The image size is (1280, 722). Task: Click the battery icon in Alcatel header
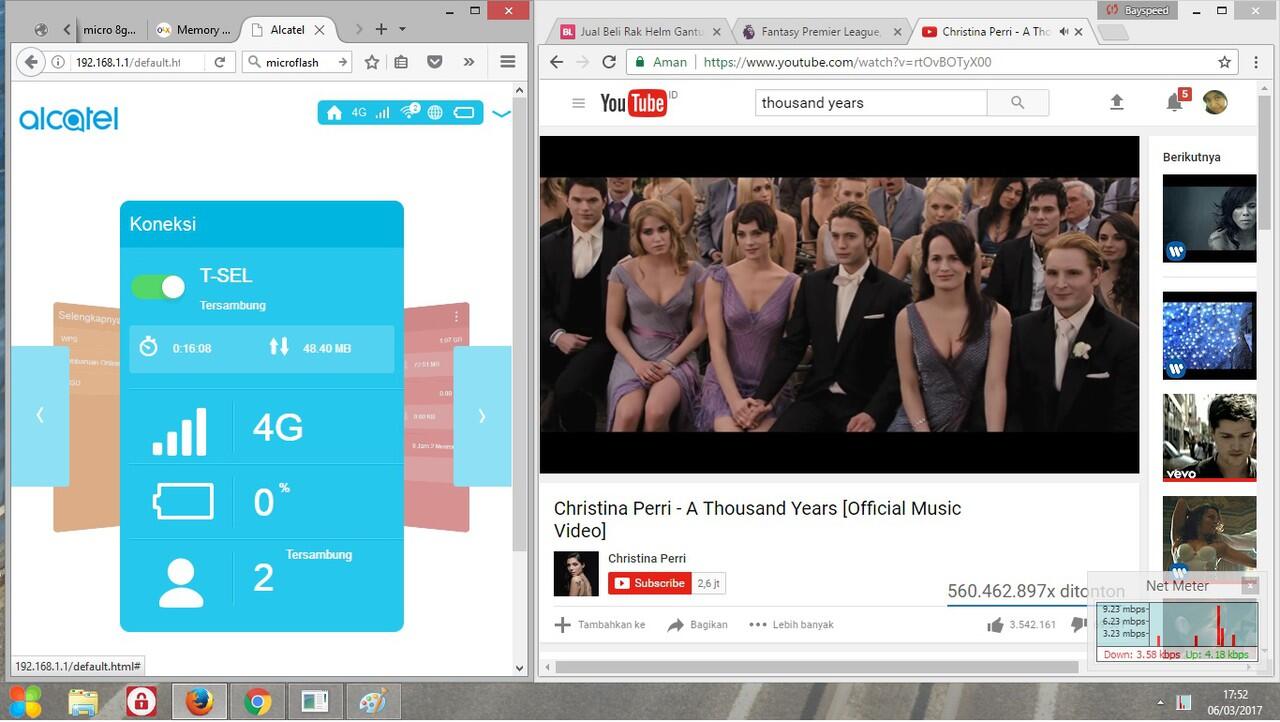pyautogui.click(x=464, y=113)
